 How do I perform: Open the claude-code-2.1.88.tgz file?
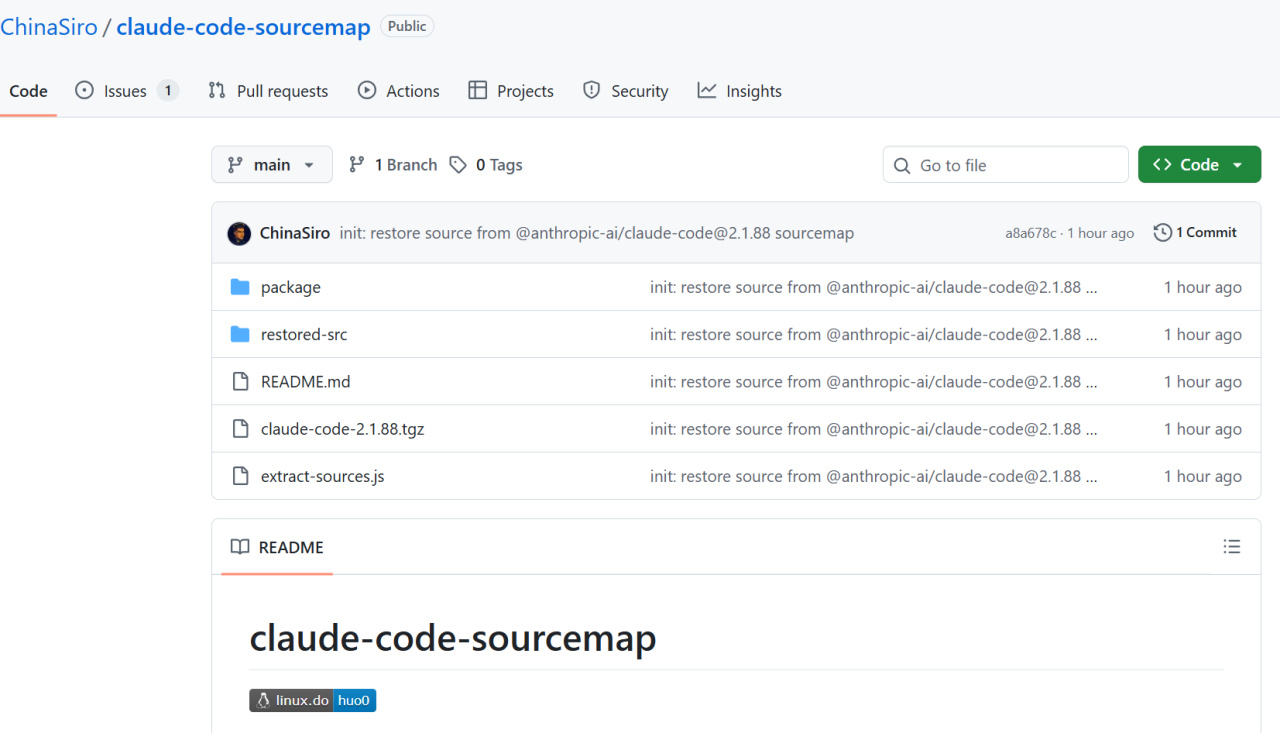pos(342,429)
